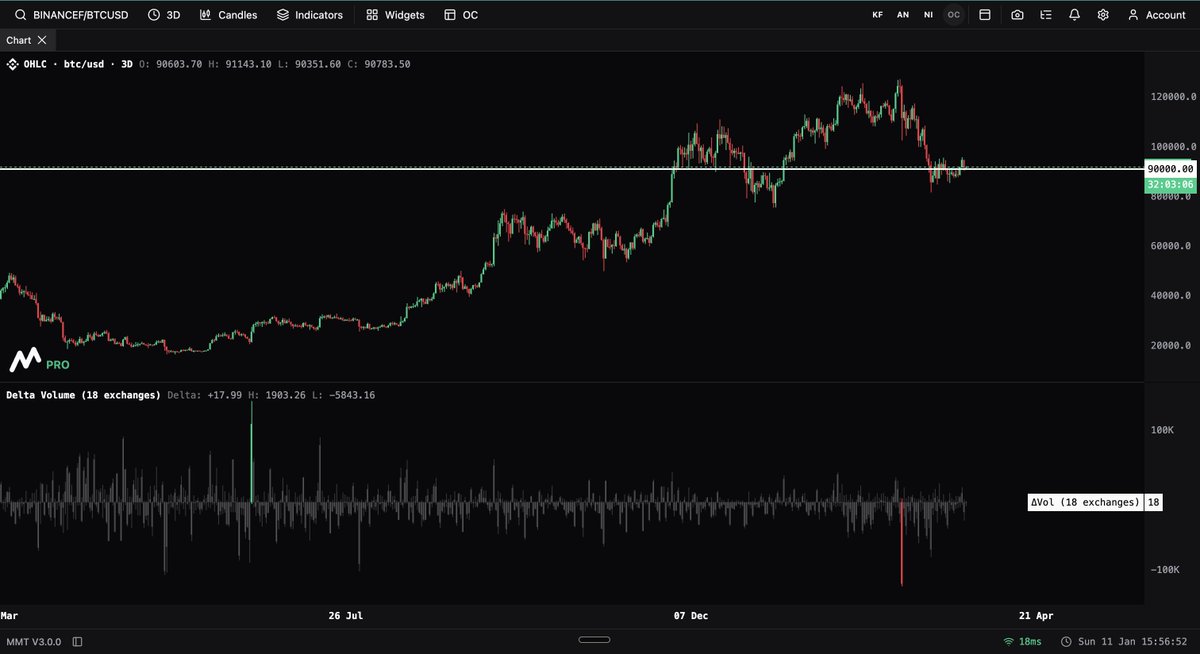Click the 100K delta volume axis label
This screenshot has height=654, width=1200.
tap(1163, 431)
